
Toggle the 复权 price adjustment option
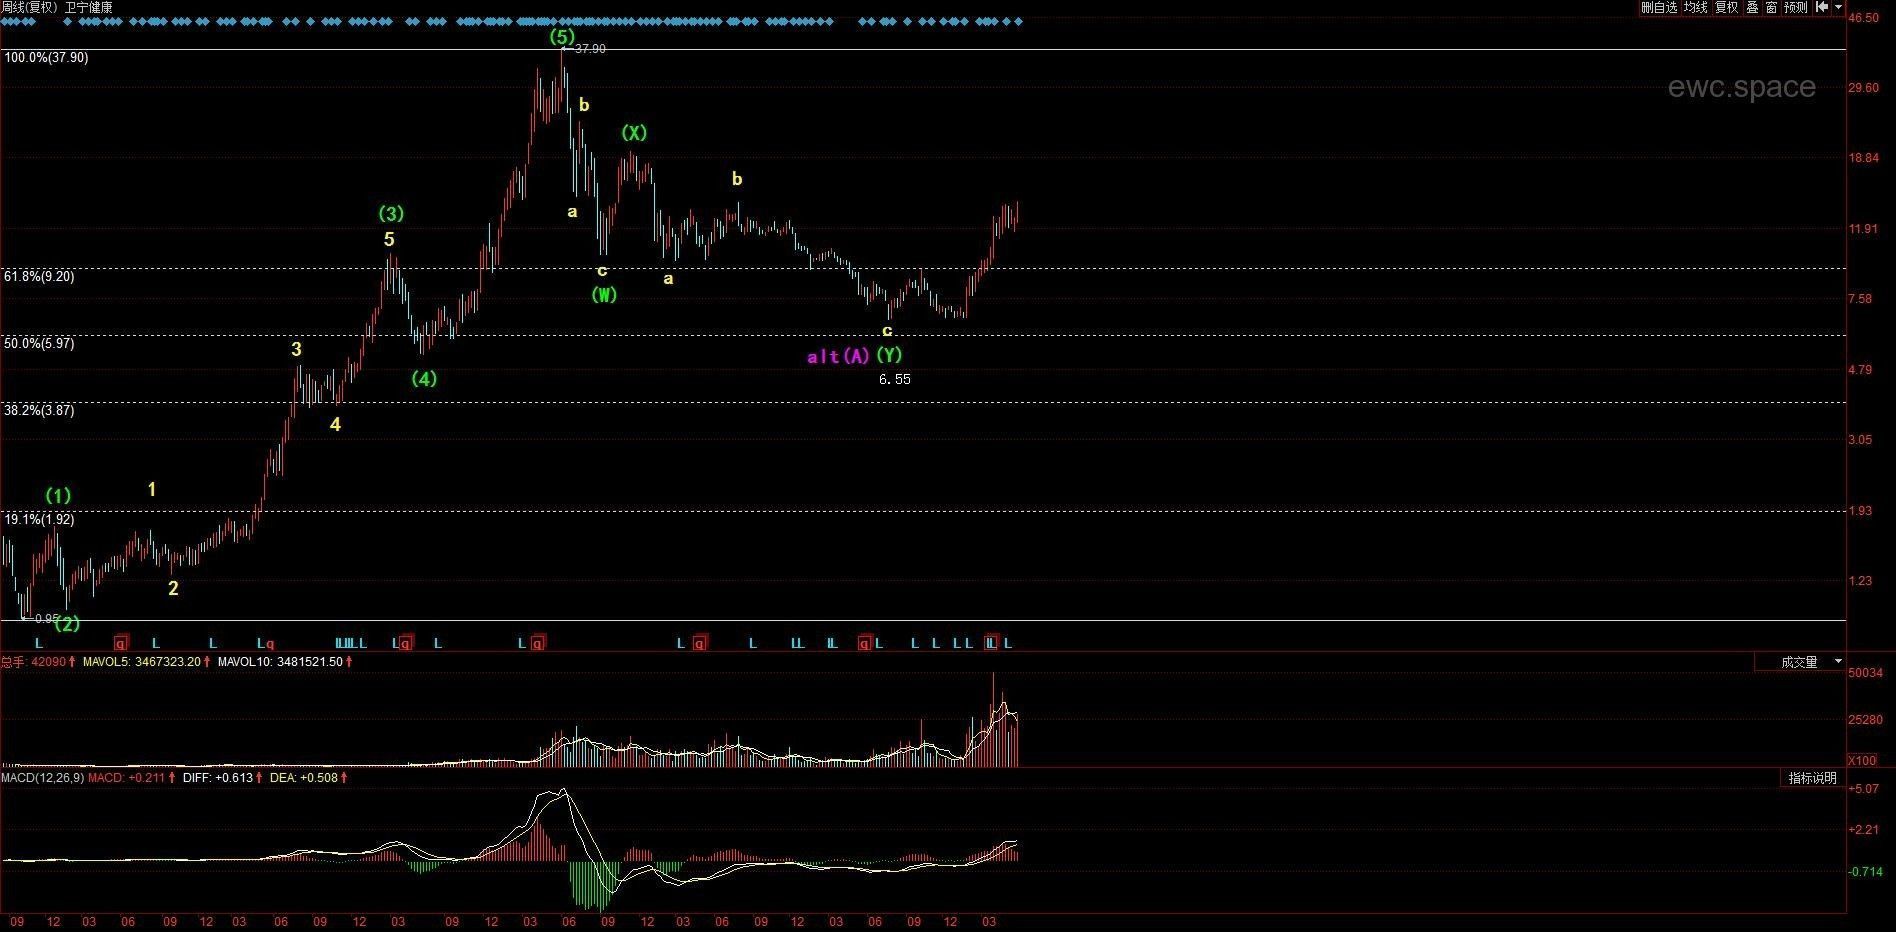pyautogui.click(x=1727, y=7)
